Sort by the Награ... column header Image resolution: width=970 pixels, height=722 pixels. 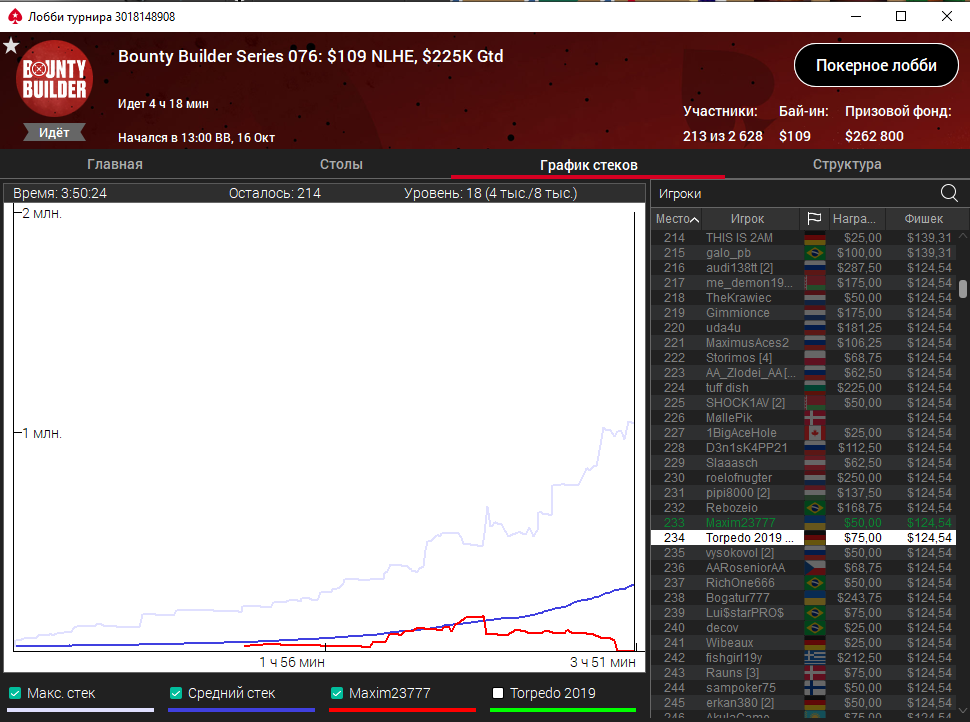point(854,219)
